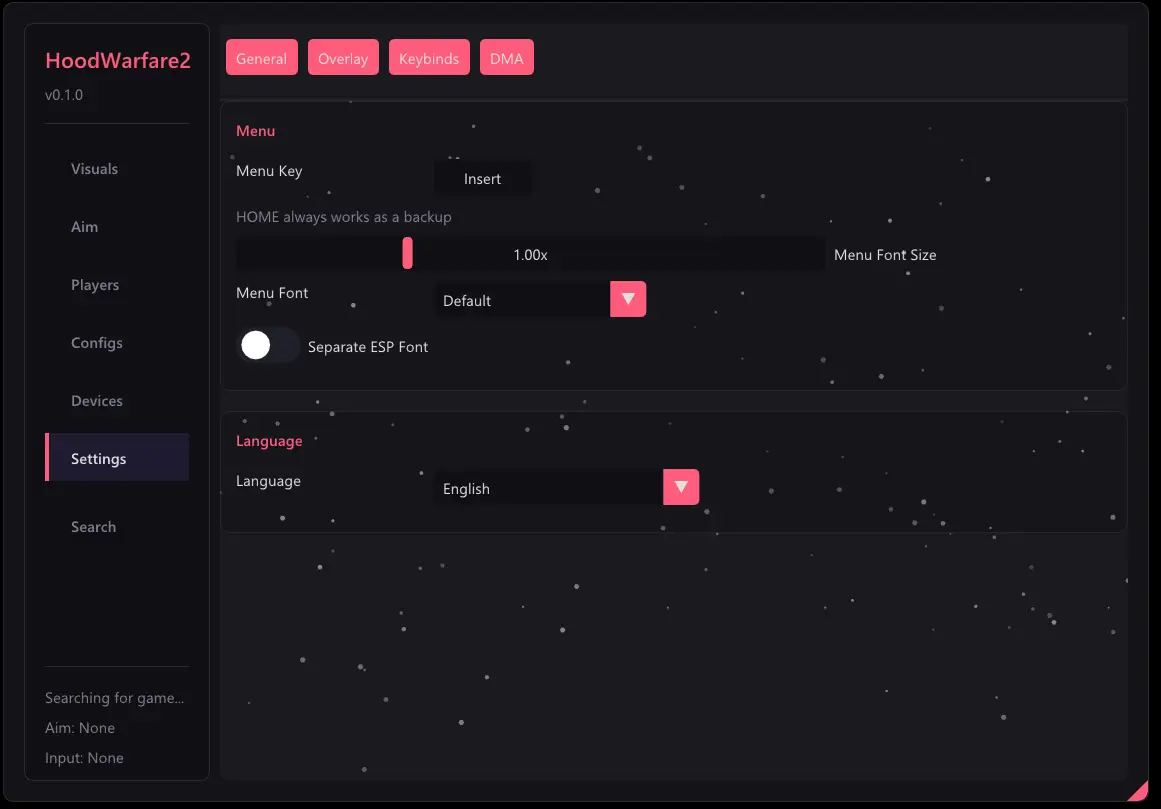Viewport: 1161px width, 809px height.
Task: Expand the Language dropdown arrow
Action: (x=681, y=487)
